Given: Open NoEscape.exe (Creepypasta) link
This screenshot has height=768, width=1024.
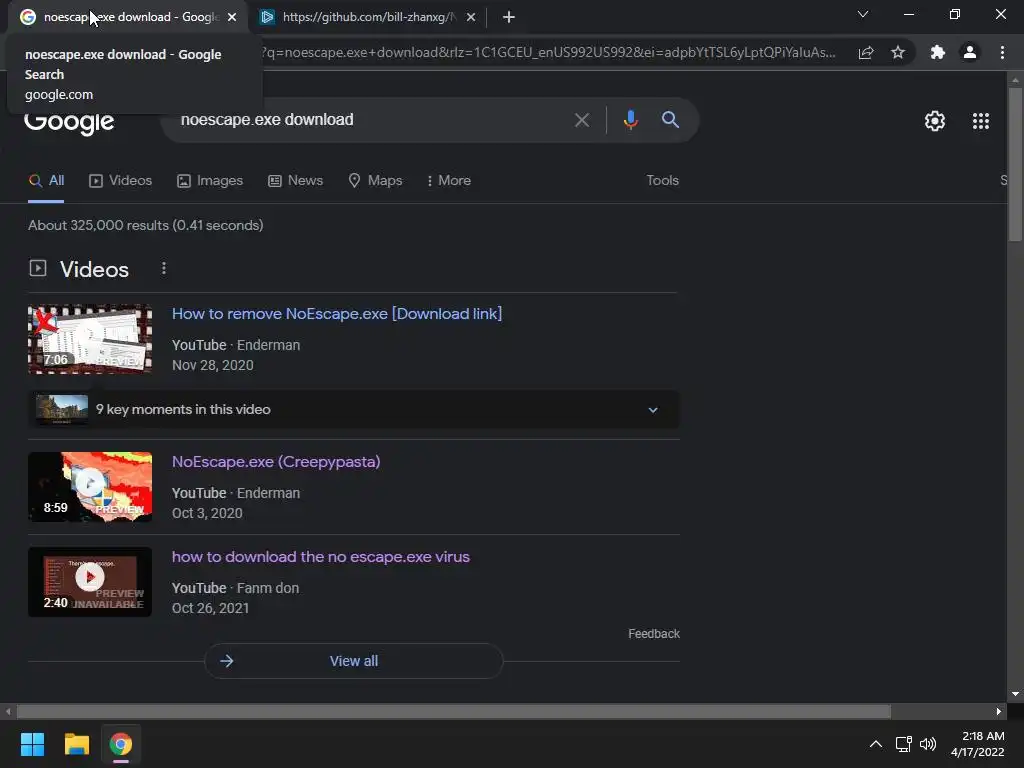Looking at the screenshot, I should coord(276,462).
